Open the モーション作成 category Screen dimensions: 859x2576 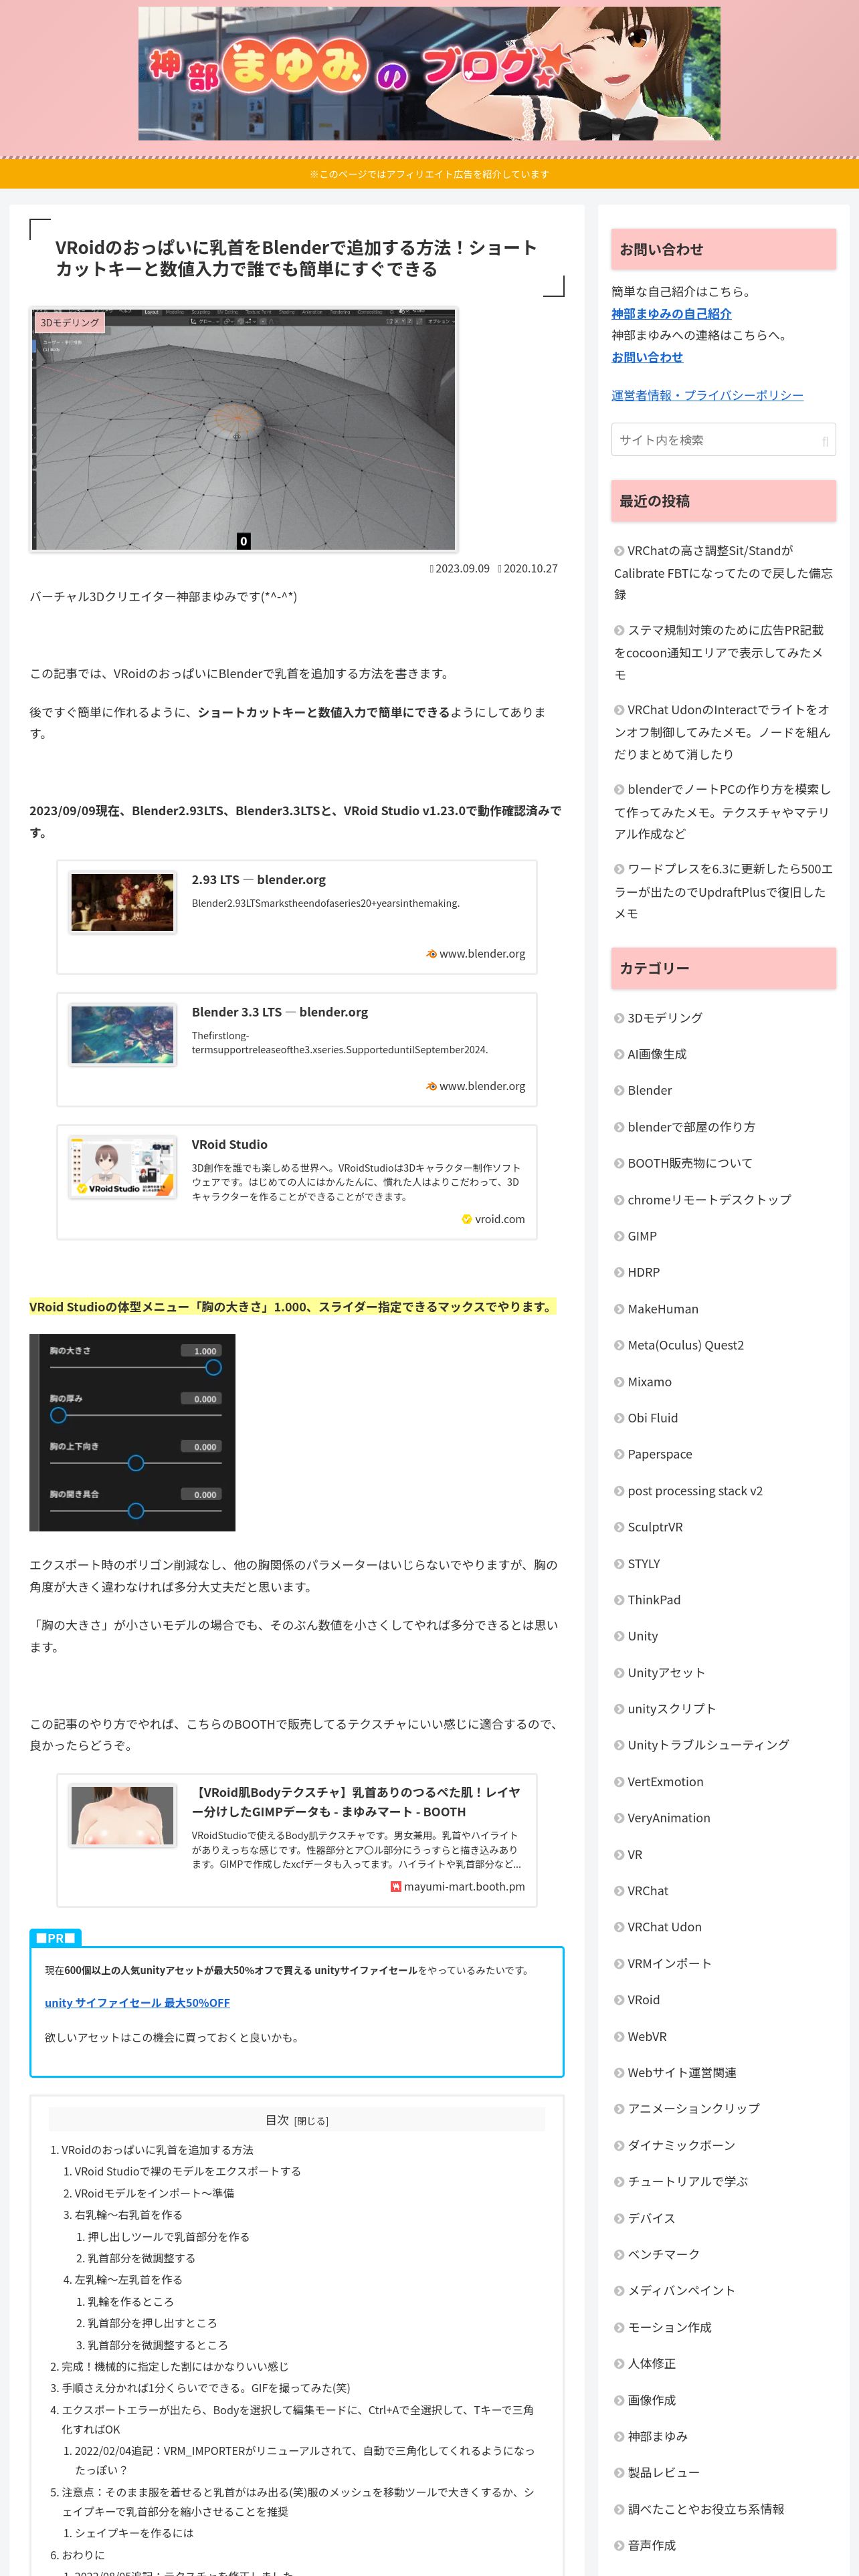669,2327
